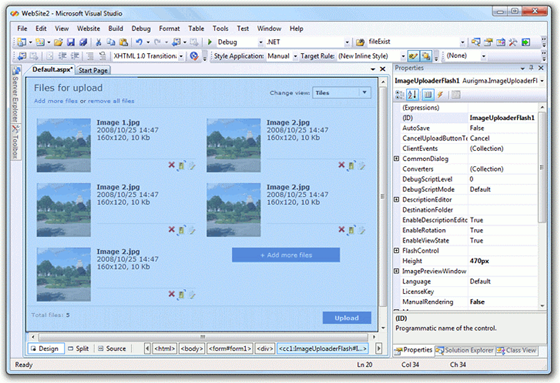
Task: Open the Properties Window toolbar icon
Action: [488, 42]
